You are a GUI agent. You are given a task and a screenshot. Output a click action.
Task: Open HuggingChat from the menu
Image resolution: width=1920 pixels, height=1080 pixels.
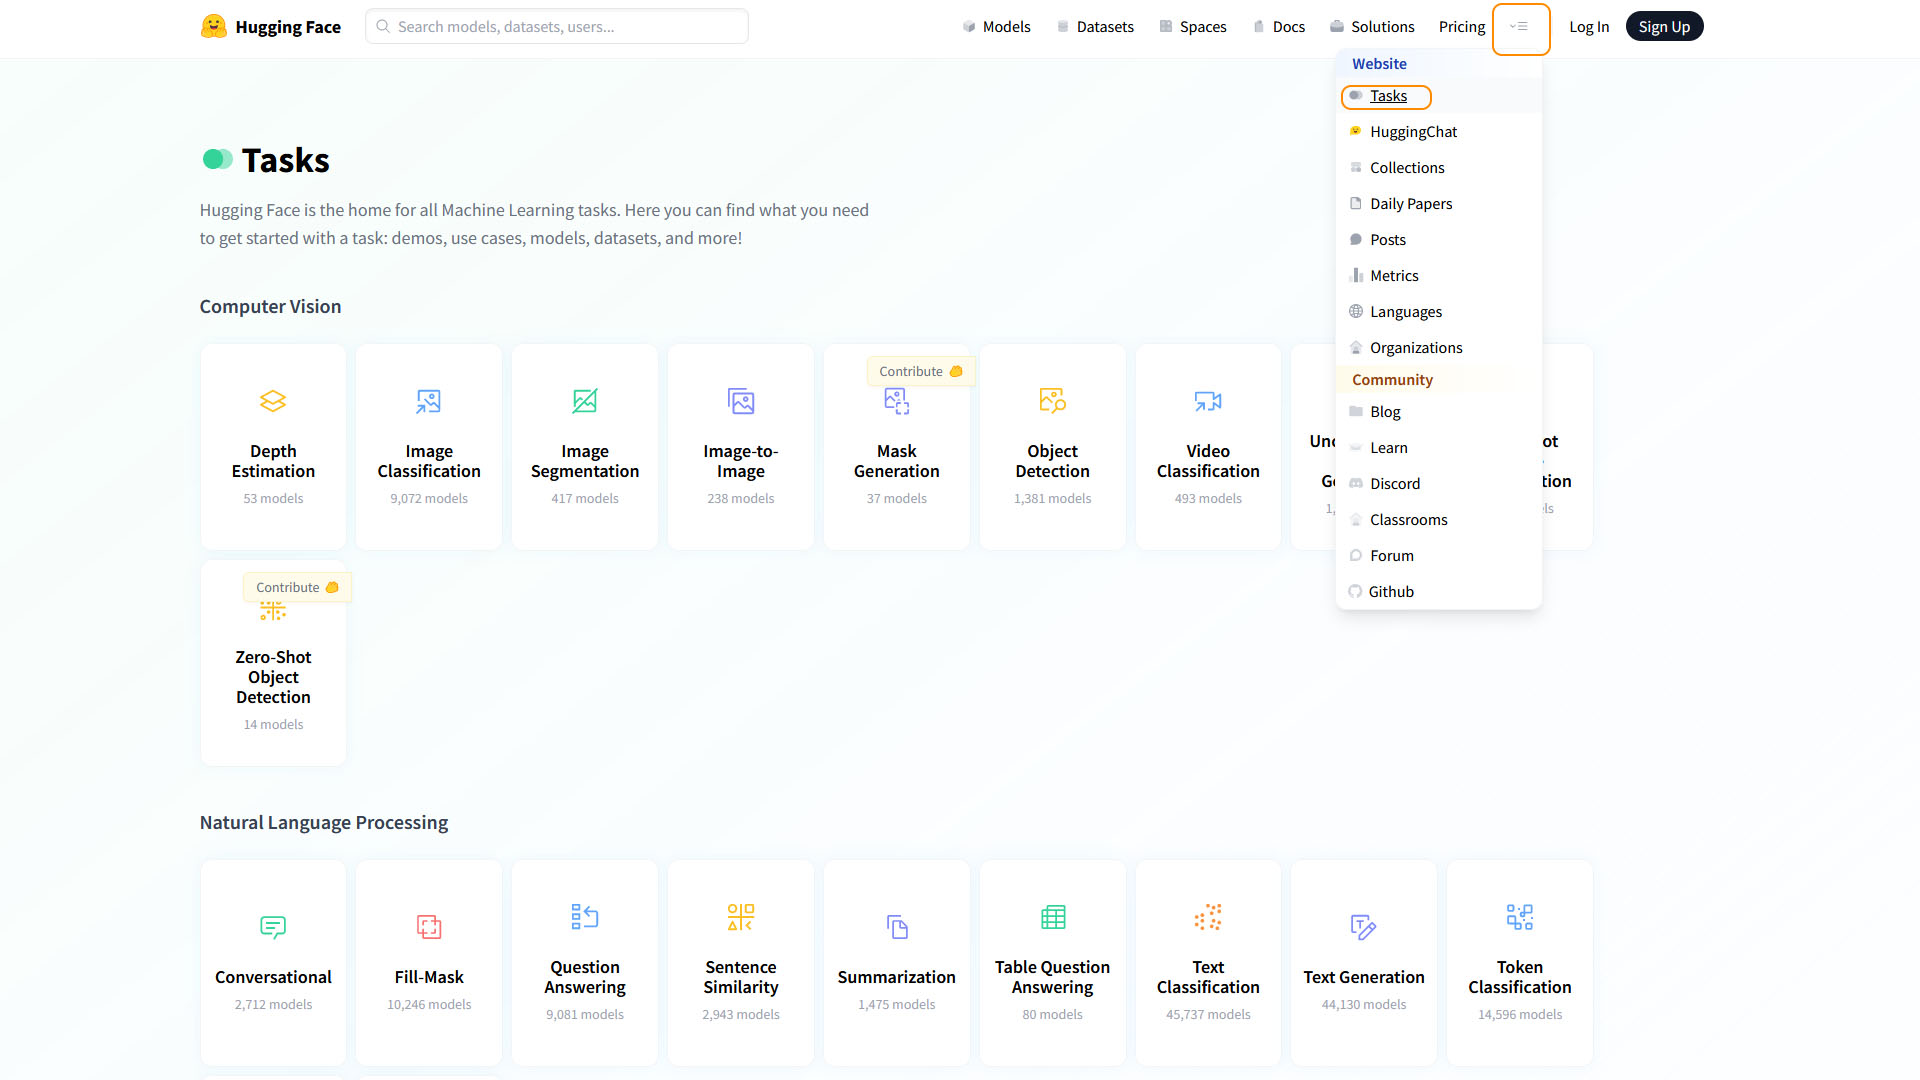click(1413, 132)
